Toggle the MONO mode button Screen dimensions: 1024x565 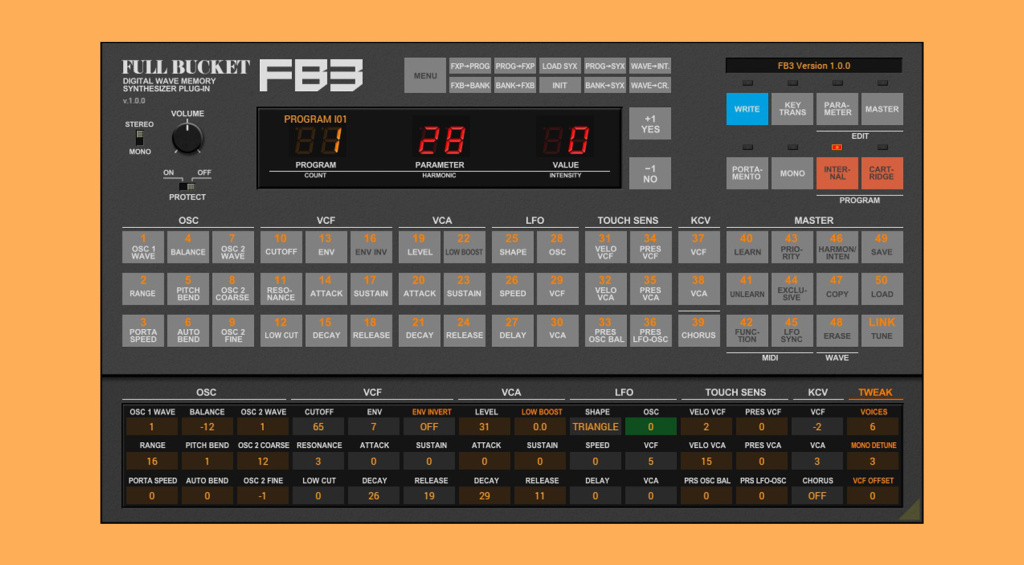(792, 173)
